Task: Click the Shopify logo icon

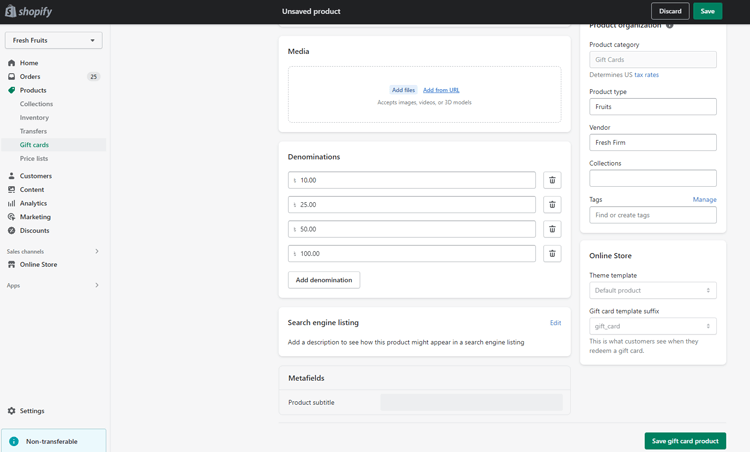Action: click(x=10, y=11)
